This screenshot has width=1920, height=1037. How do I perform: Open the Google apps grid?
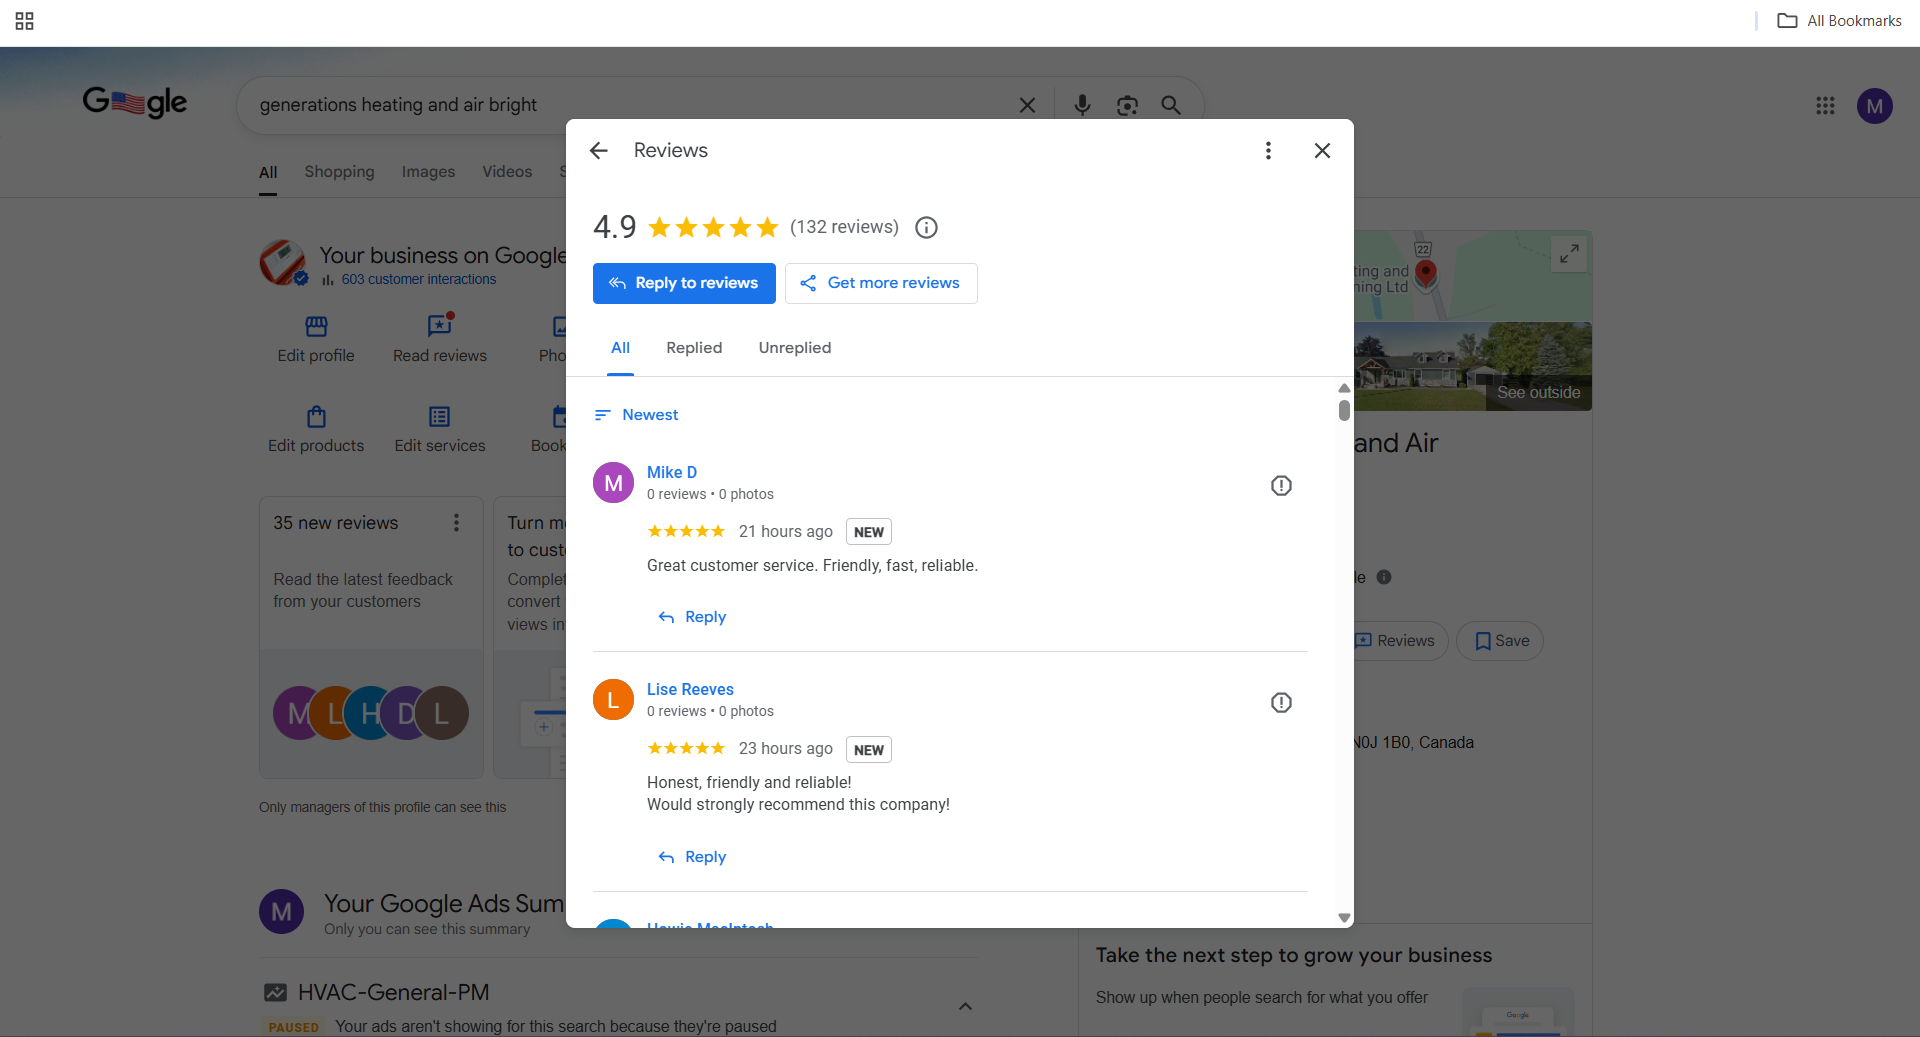pyautogui.click(x=1825, y=105)
